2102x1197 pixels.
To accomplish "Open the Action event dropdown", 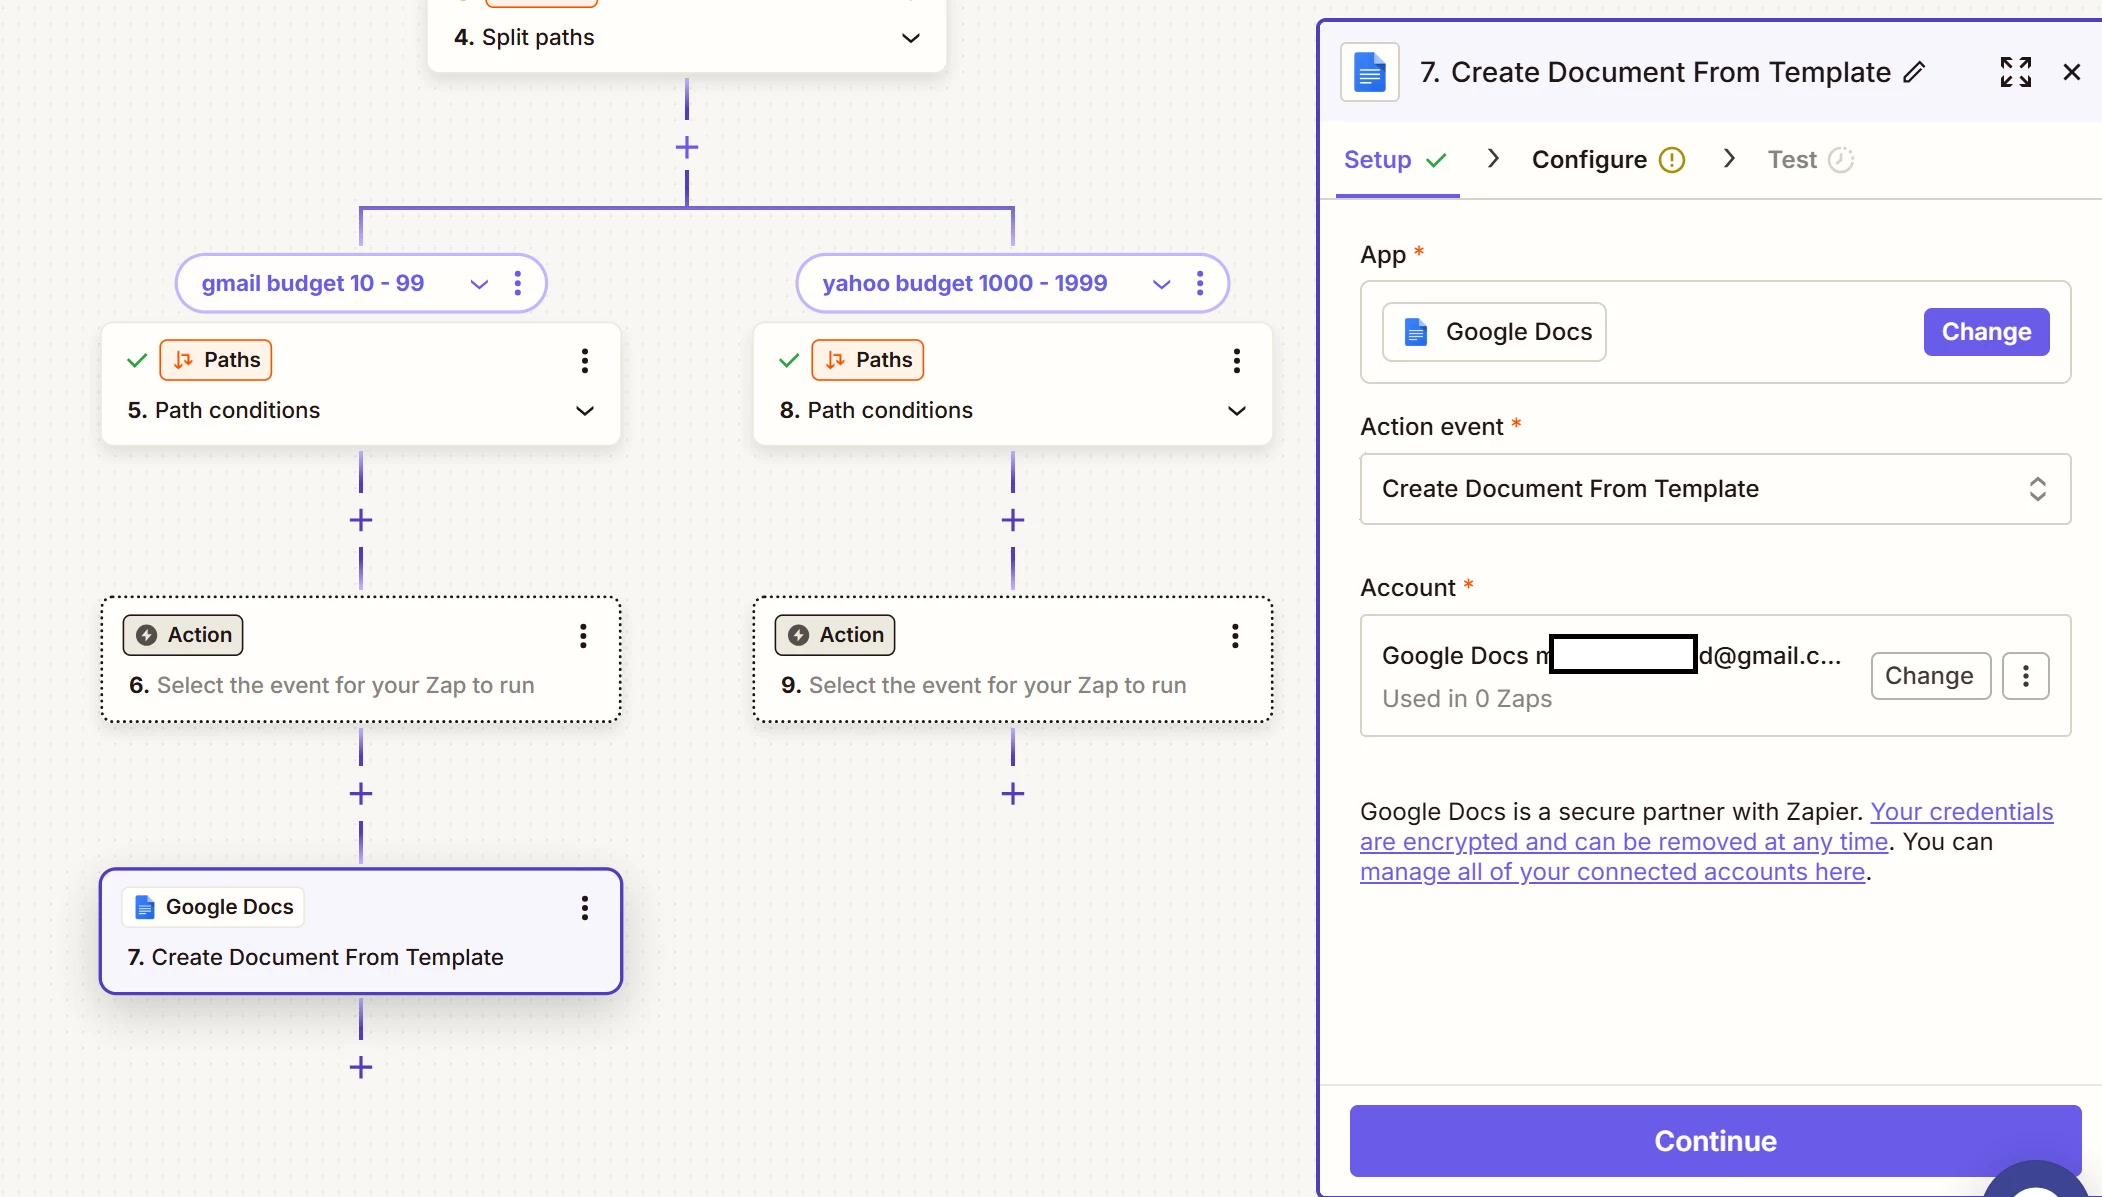I will pos(1715,489).
